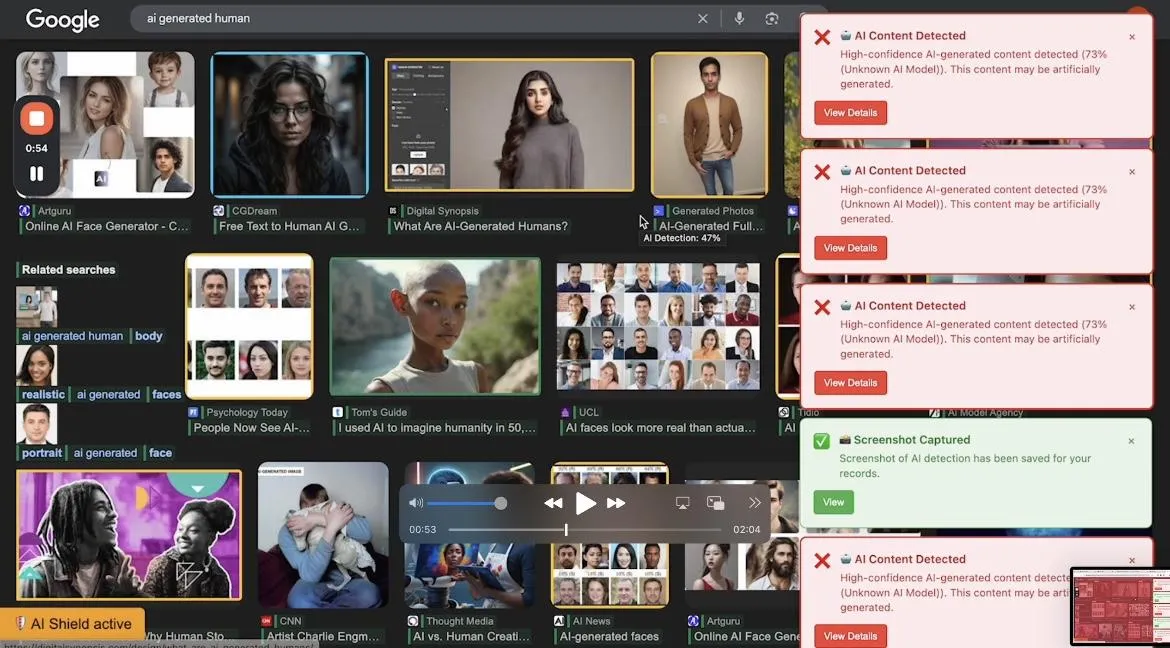Open 'Online AI Face Generator - C...' result link
This screenshot has height=648, width=1170.
point(107,226)
